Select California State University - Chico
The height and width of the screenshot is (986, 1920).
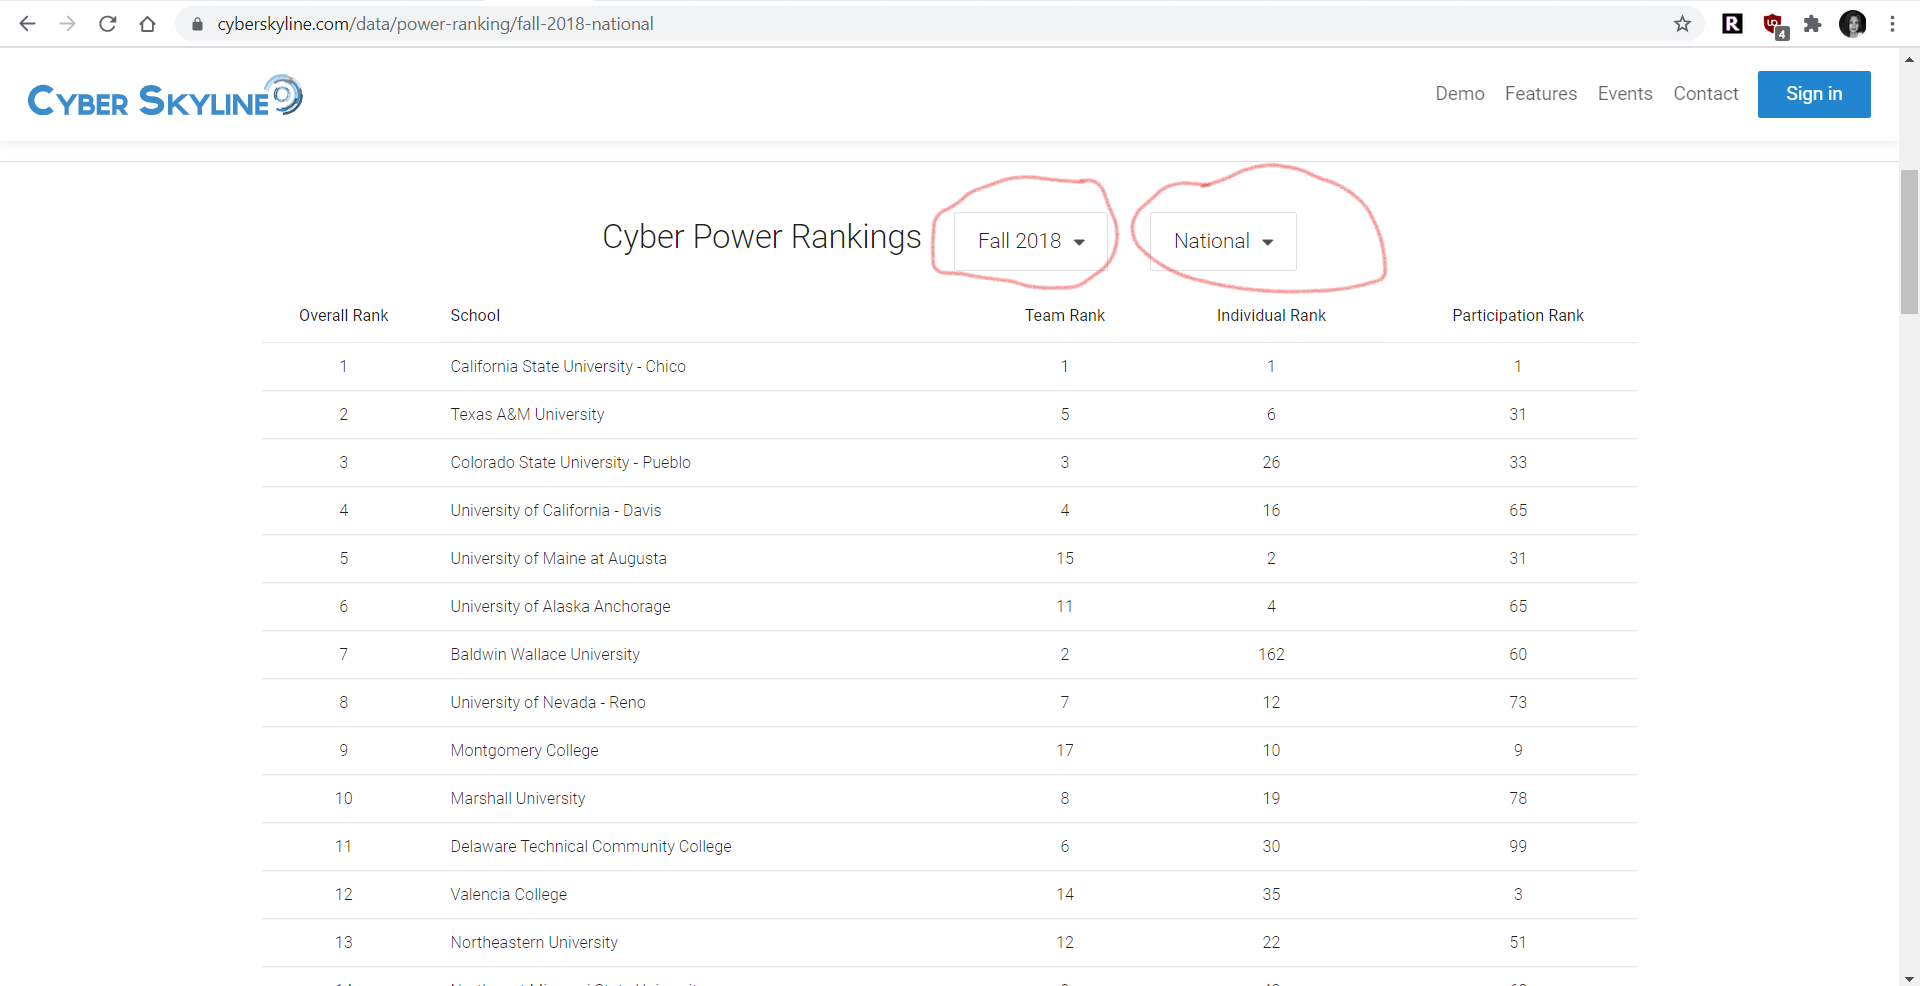568,366
